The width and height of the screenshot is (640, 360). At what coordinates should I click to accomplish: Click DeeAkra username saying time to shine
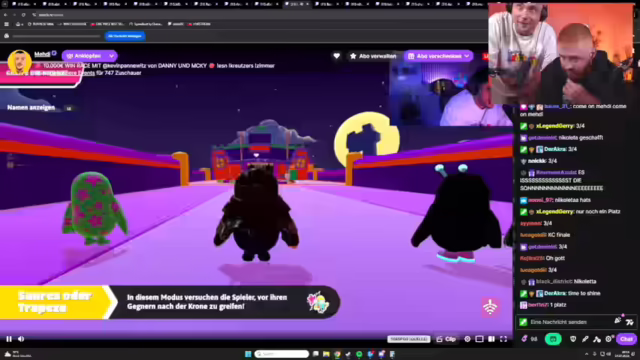[x=555, y=293]
